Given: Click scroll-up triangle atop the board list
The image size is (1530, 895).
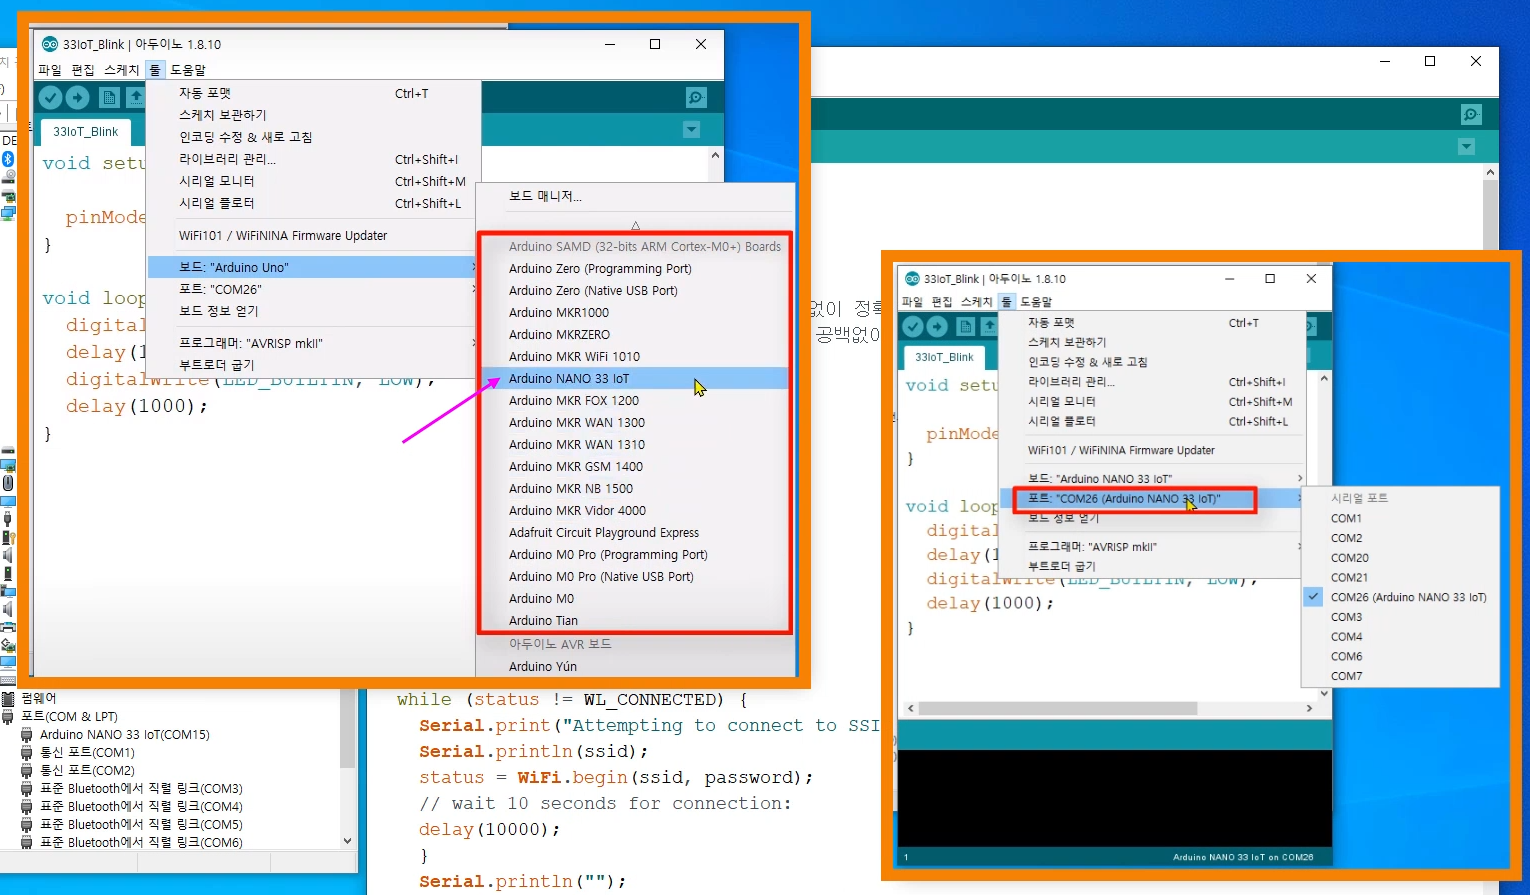Looking at the screenshot, I should click(x=635, y=226).
